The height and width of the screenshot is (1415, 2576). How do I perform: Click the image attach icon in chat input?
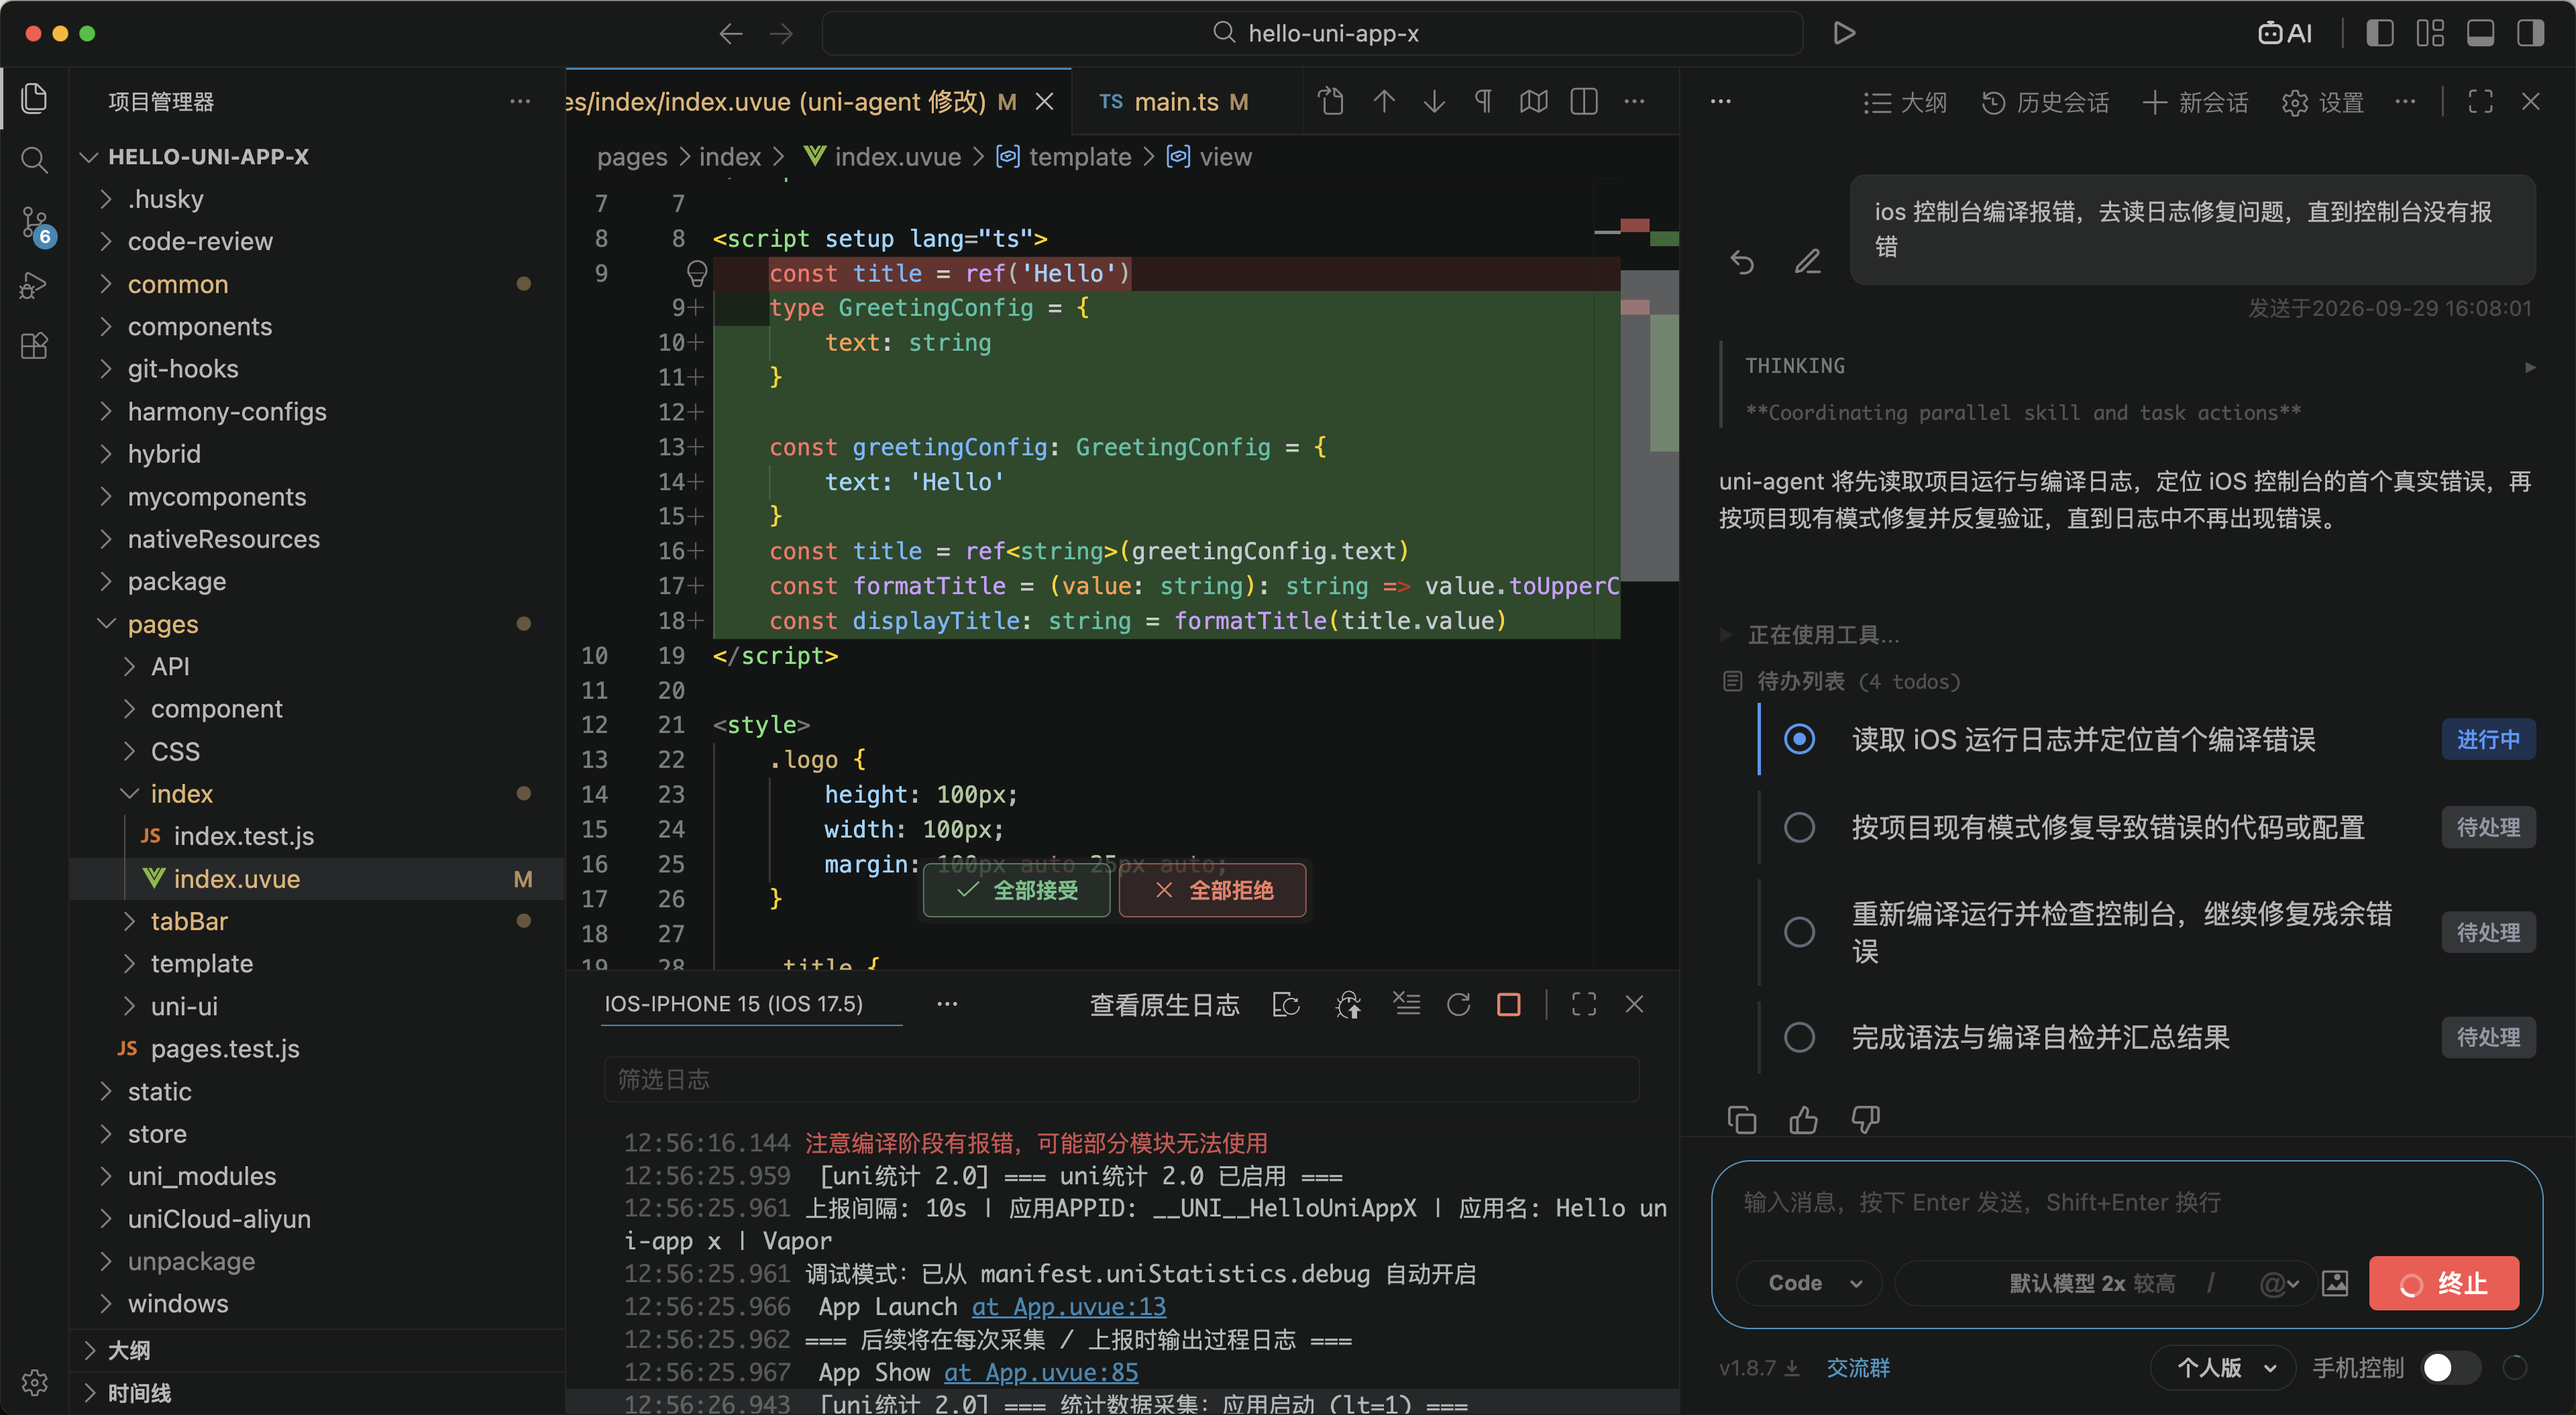pyautogui.click(x=2335, y=1283)
